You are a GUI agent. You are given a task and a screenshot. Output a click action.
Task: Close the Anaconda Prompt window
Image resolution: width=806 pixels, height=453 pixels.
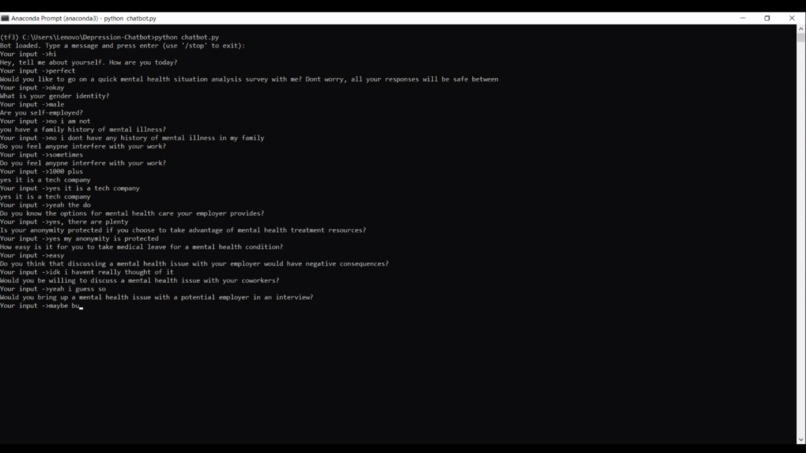[792, 18]
